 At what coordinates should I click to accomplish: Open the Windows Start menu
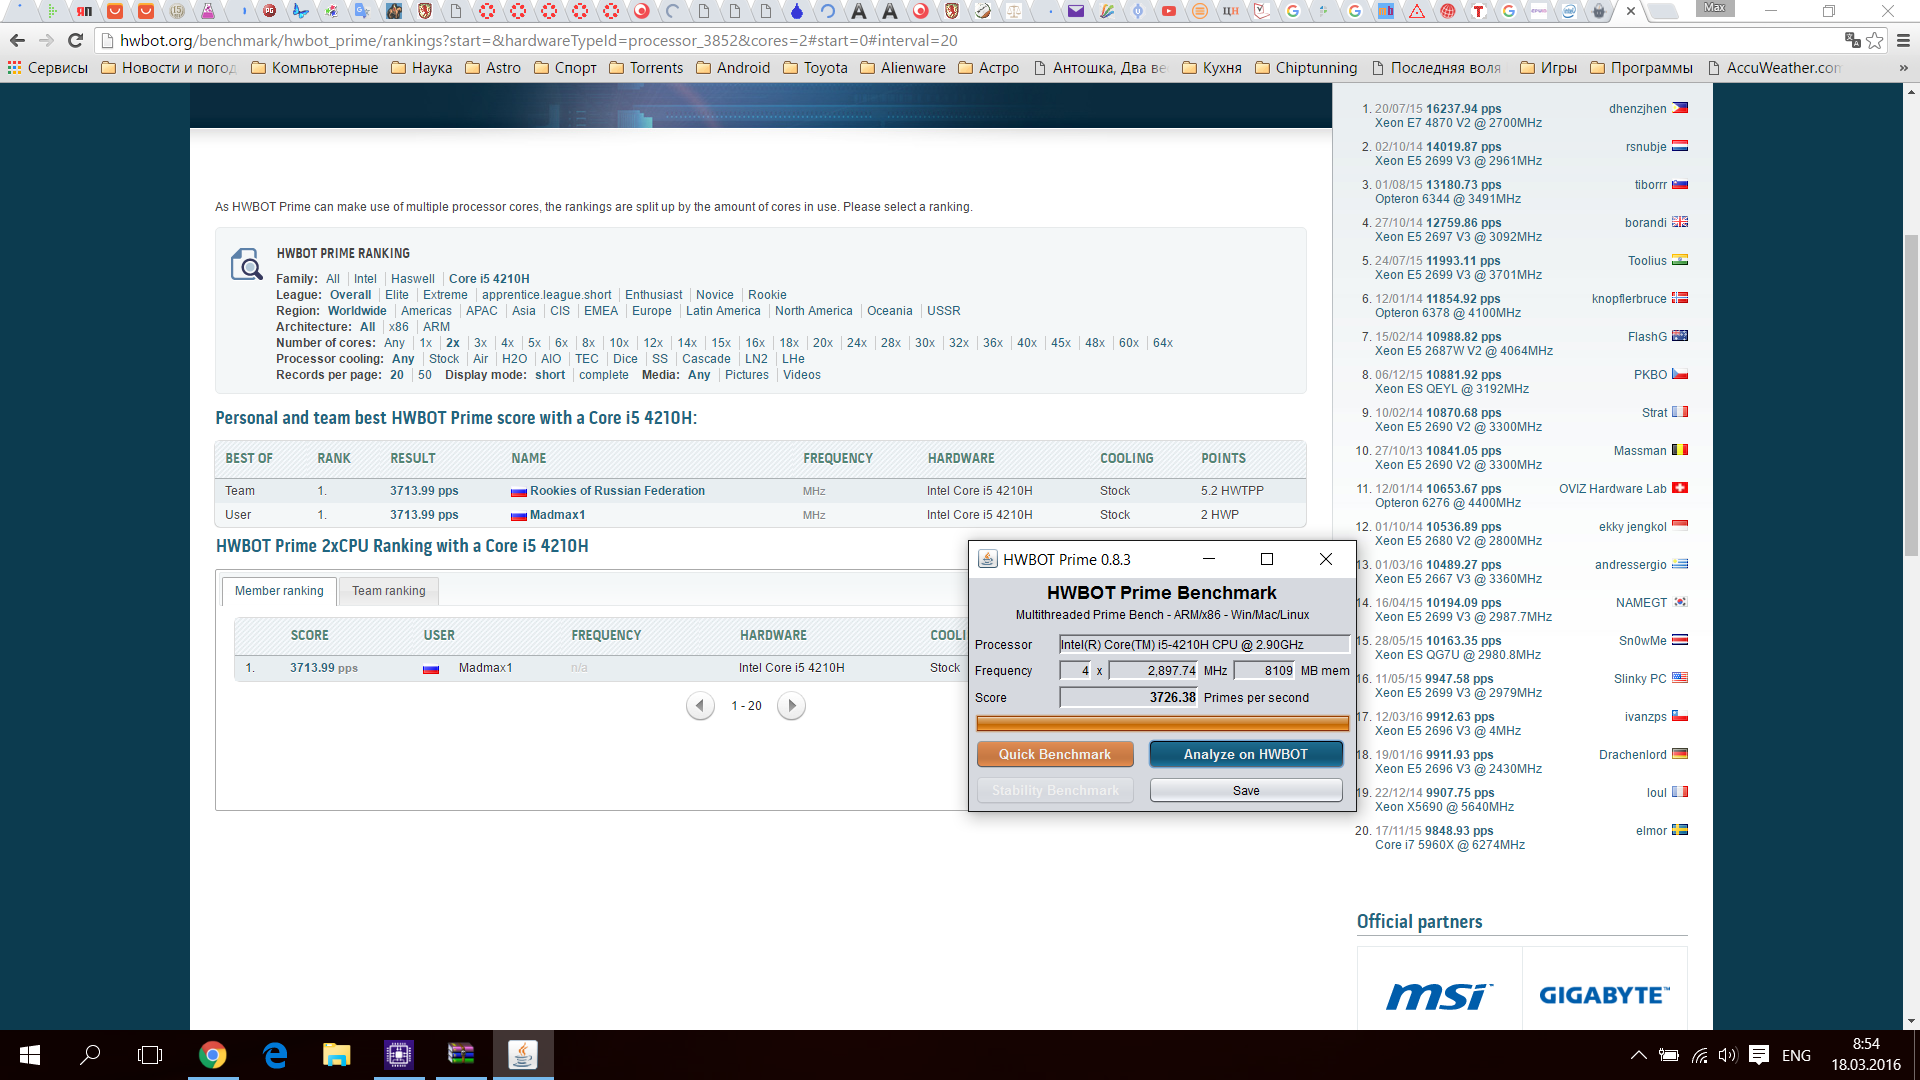30,1055
